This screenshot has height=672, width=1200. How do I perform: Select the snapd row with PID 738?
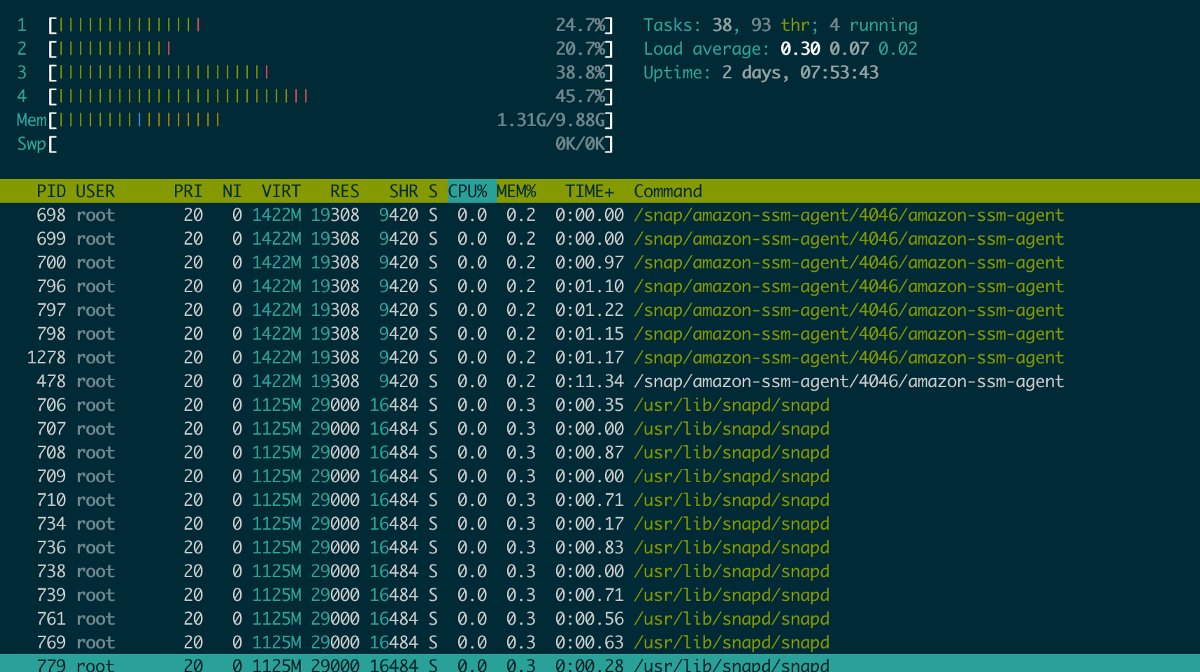coord(600,571)
